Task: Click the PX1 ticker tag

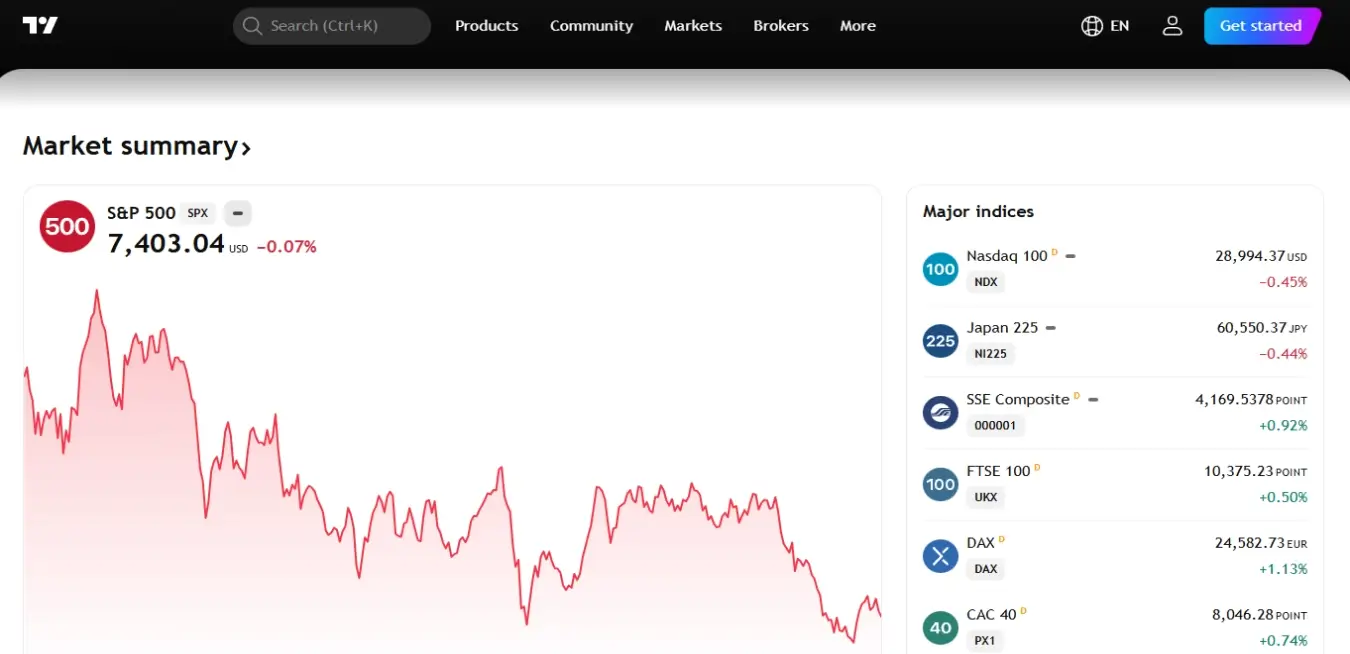Action: click(x=985, y=642)
